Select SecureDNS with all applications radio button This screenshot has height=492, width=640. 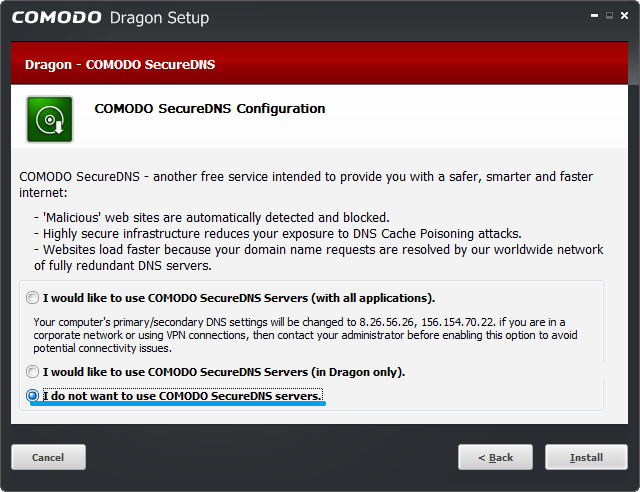tap(32, 298)
